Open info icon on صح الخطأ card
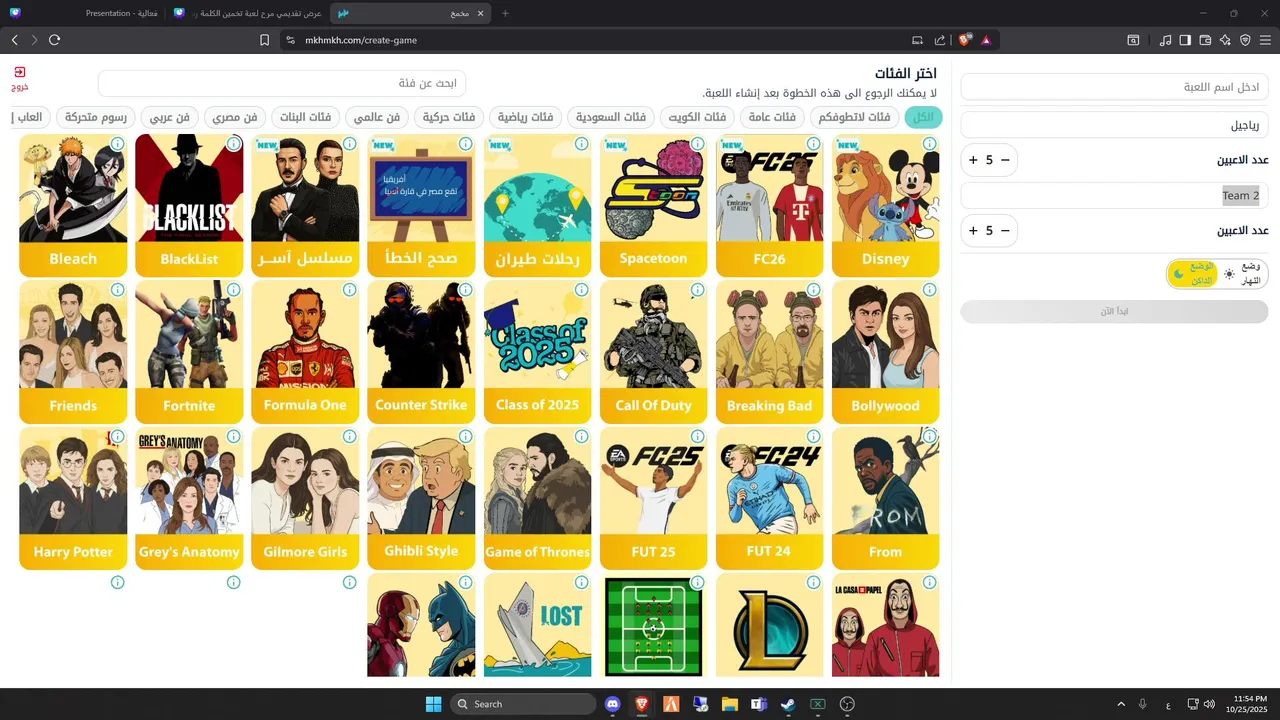Screen dimensions: 1280x720 click(x=466, y=144)
